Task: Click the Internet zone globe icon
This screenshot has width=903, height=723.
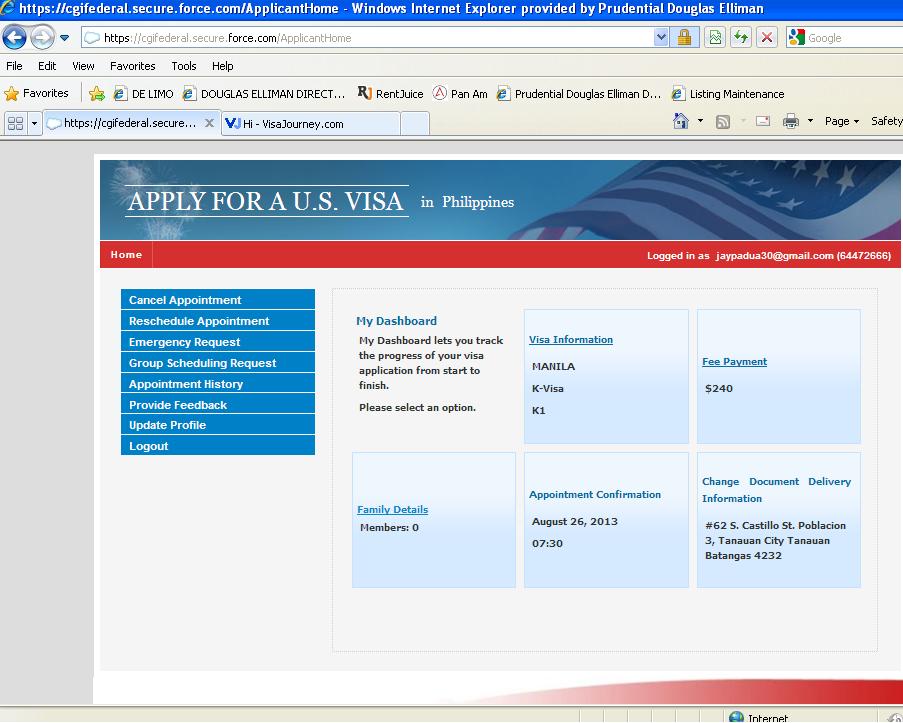Action: point(736,717)
